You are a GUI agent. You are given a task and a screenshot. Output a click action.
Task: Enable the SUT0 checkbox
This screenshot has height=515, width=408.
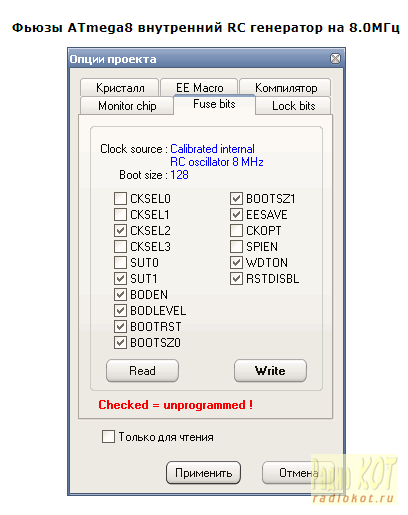pyautogui.click(x=120, y=262)
